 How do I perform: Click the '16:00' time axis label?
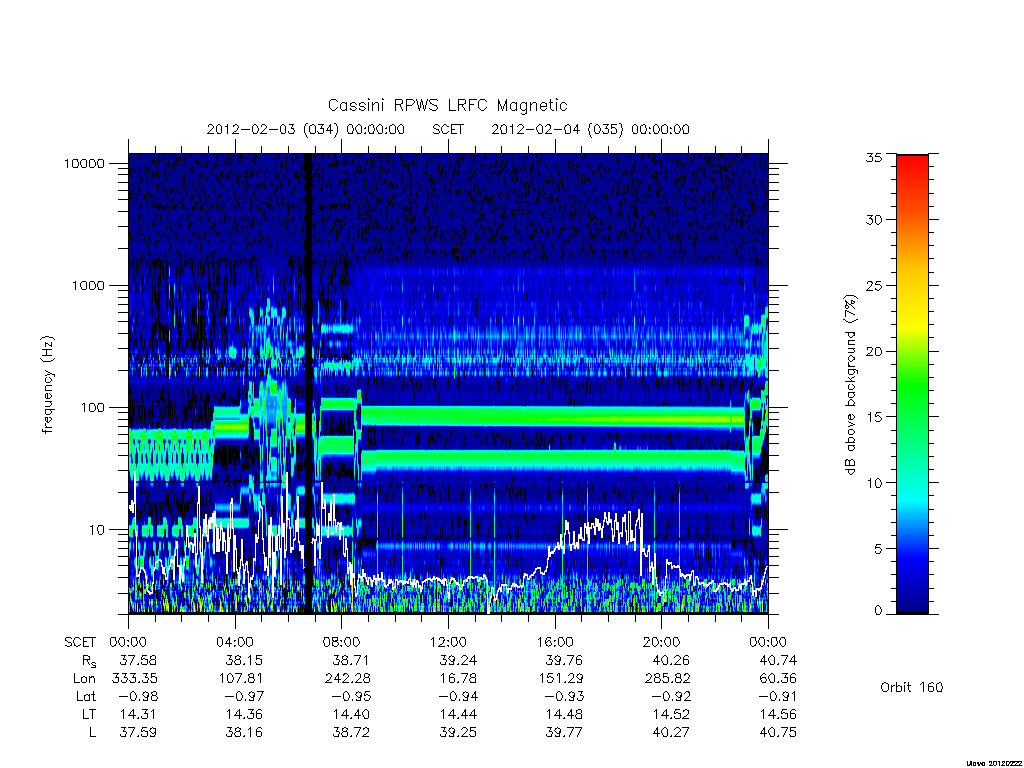point(555,643)
